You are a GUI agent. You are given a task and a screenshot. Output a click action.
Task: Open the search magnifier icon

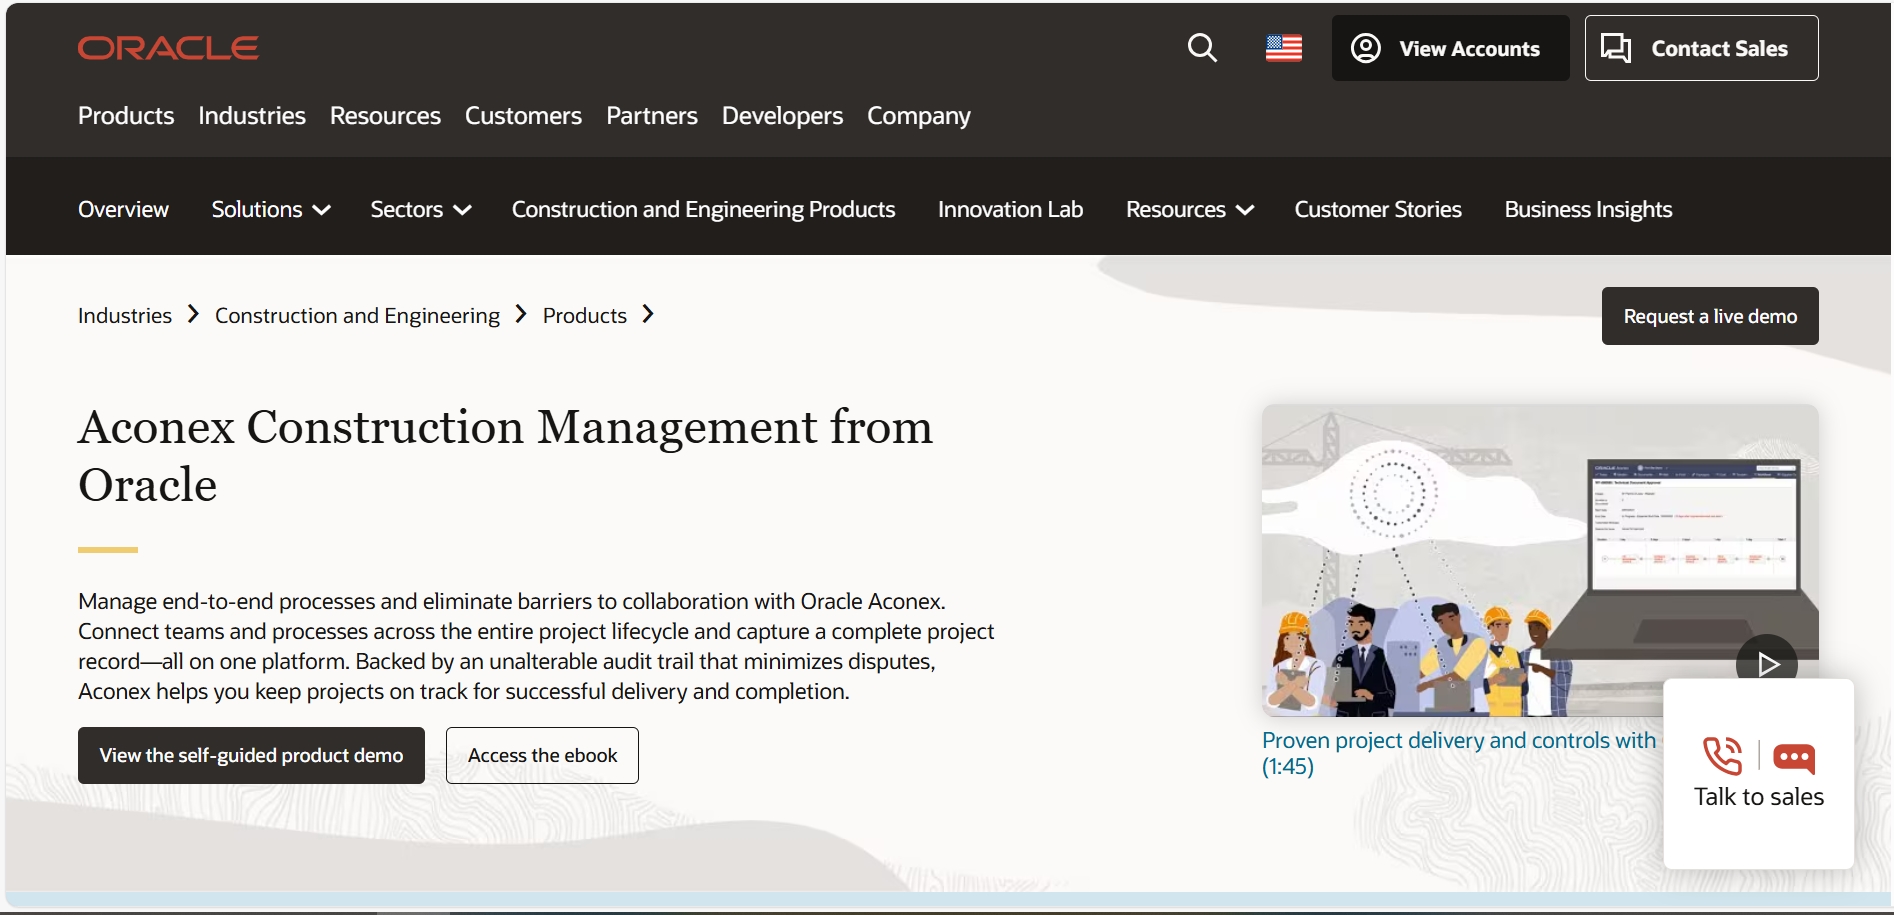[1202, 48]
